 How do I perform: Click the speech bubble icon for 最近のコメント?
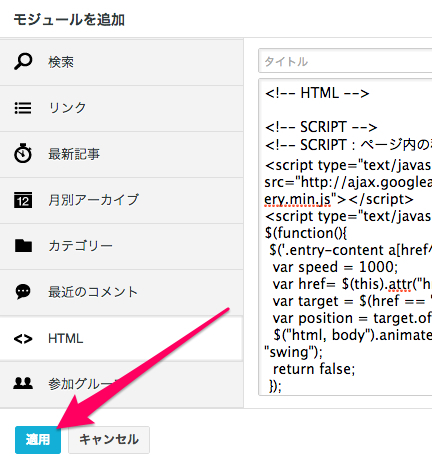(23, 292)
